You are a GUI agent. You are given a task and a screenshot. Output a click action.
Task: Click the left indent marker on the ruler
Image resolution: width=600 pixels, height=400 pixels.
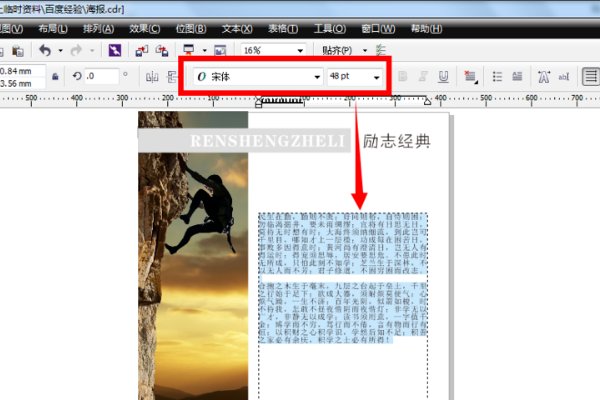tap(259, 102)
